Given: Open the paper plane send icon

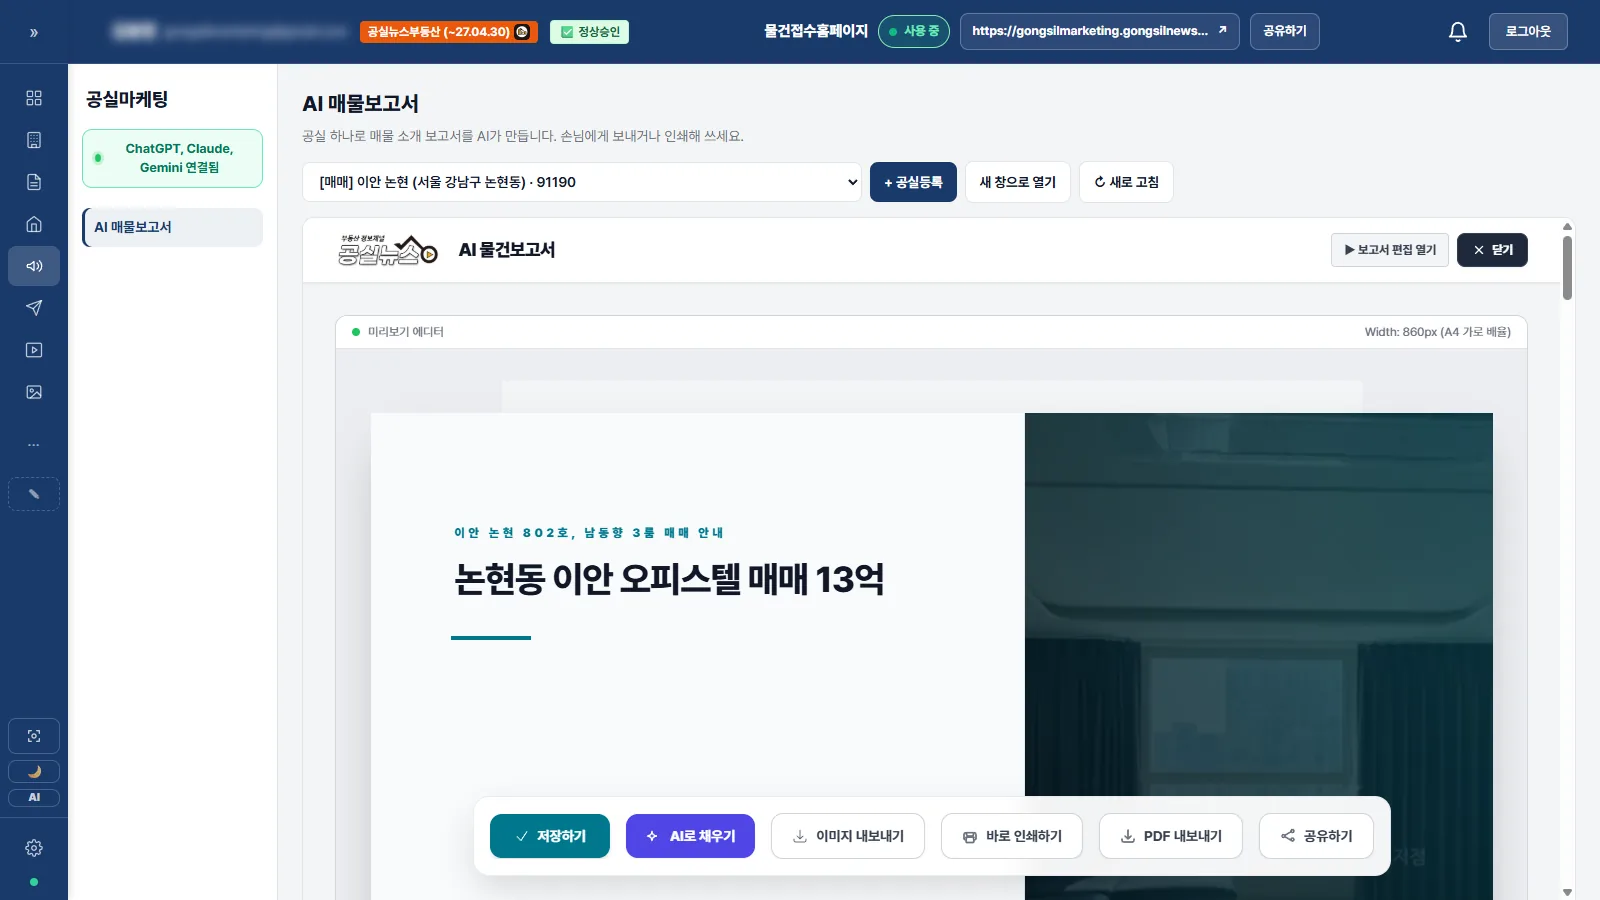Looking at the screenshot, I should pyautogui.click(x=34, y=308).
